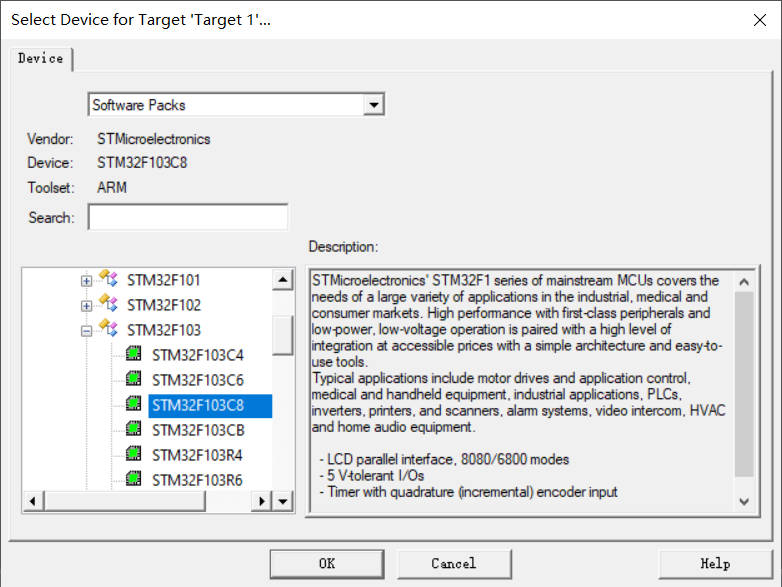Viewport: 782px width, 587px height.
Task: Click the chip icon beside STM32F103C6
Action: click(133, 379)
